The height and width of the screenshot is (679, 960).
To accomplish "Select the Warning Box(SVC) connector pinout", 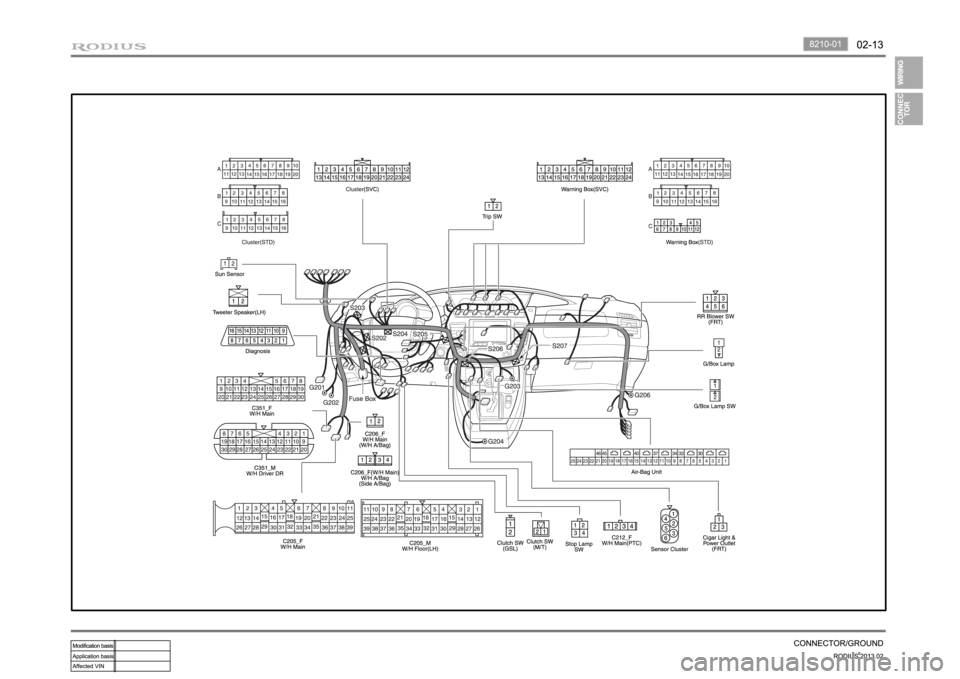I will coord(584,173).
